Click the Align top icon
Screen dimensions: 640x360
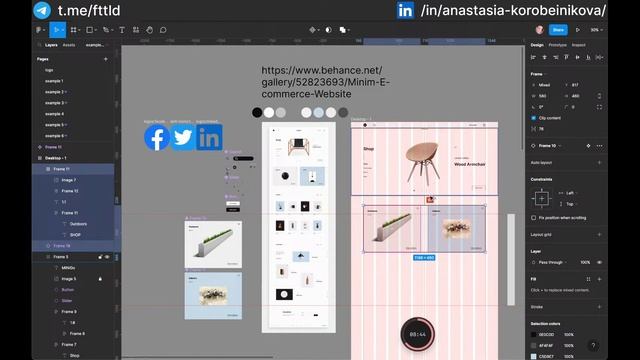566,58
